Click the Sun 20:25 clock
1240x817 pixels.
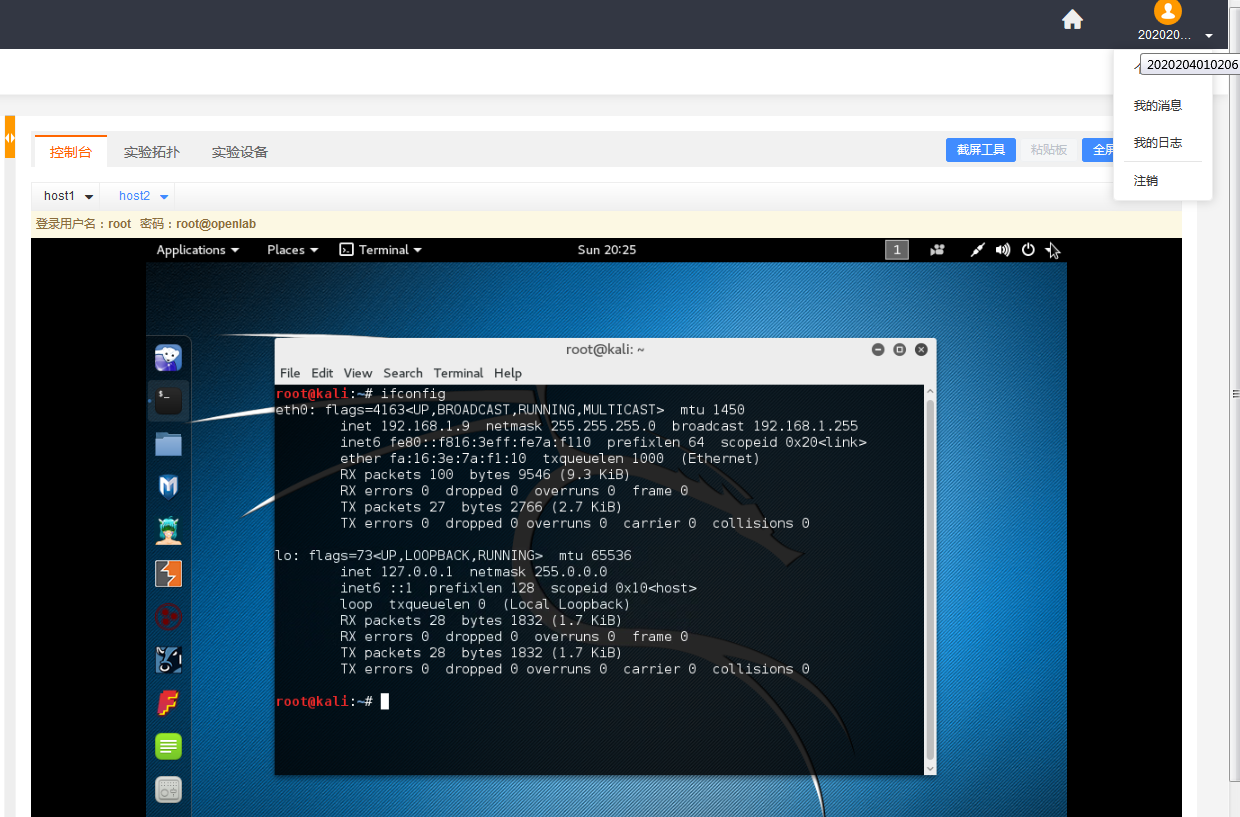pos(607,250)
